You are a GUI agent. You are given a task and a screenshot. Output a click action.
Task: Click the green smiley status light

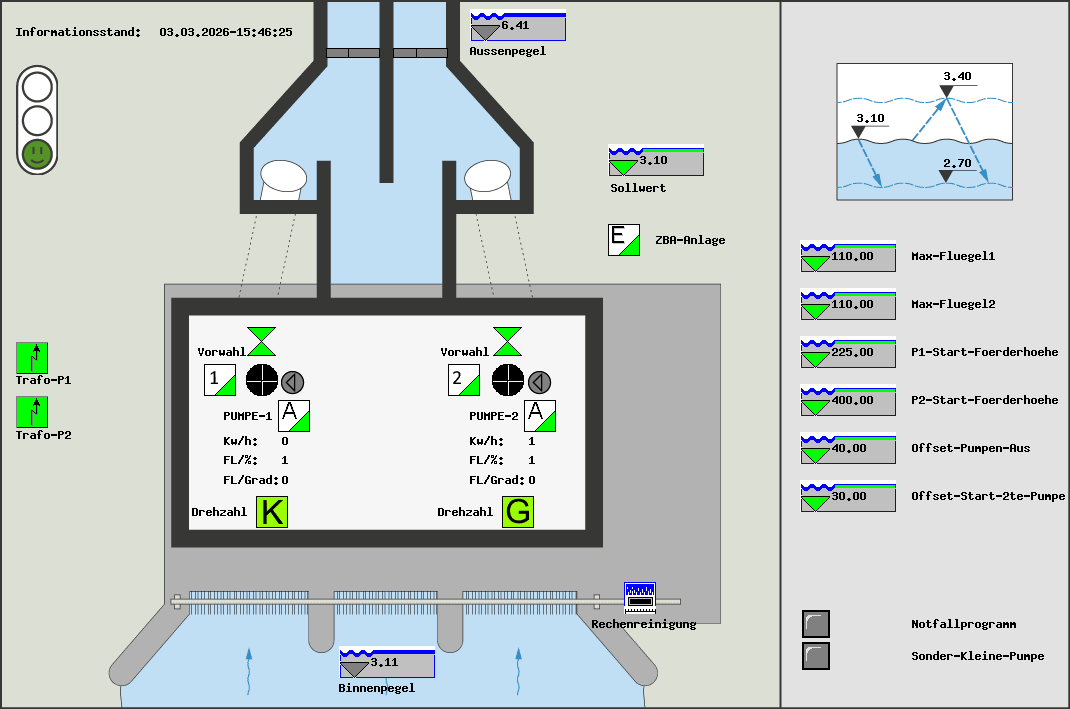[37, 153]
